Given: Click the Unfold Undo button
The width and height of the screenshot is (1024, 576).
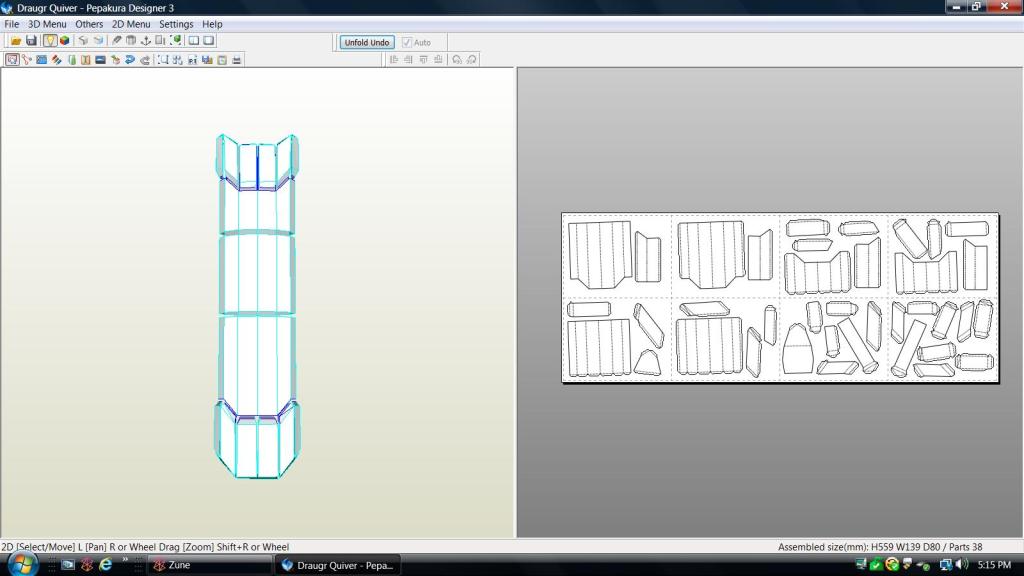Looking at the screenshot, I should (367, 42).
